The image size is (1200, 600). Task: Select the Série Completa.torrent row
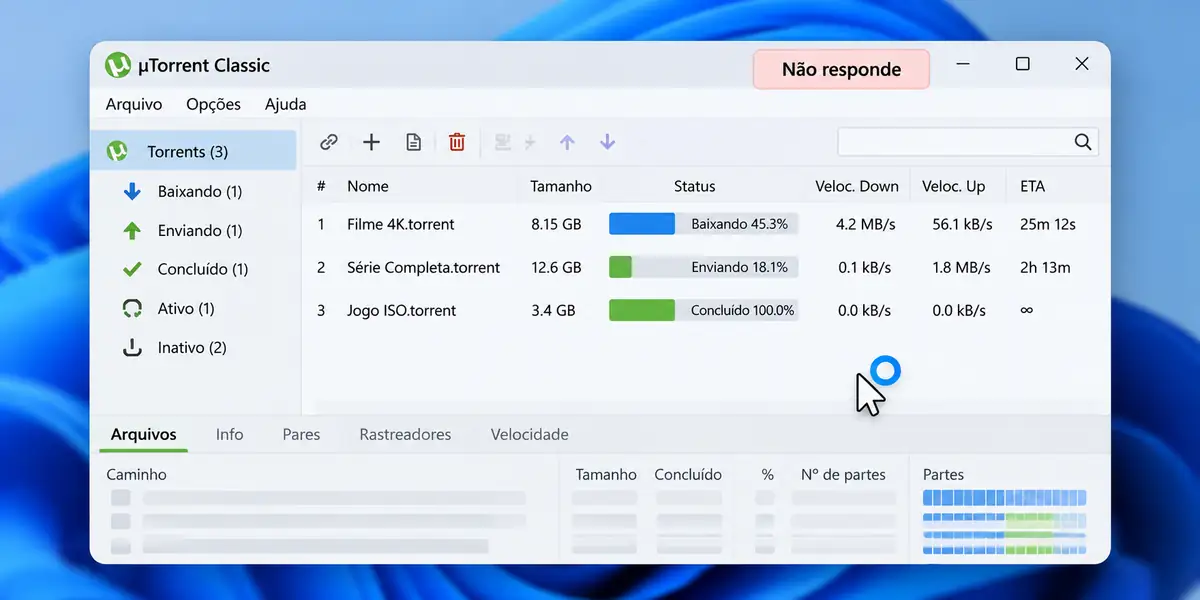click(706, 267)
